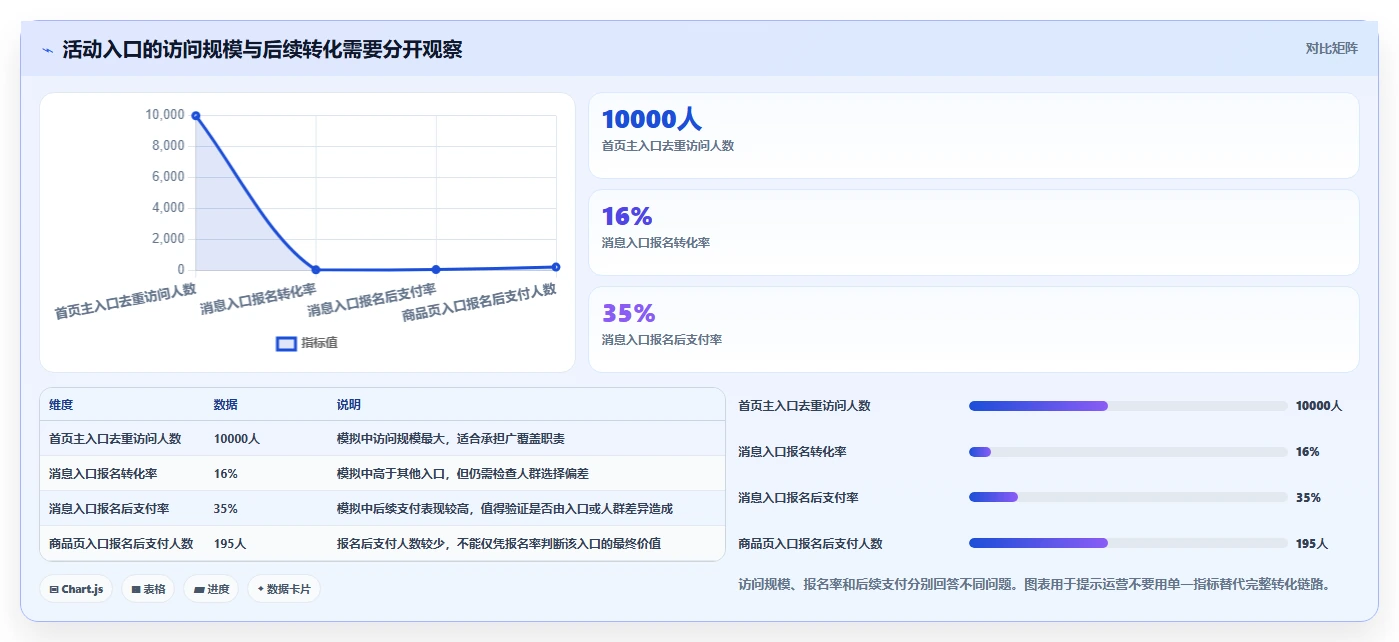
Task: Click the blue 指标值 legend color box
Action: [286, 343]
